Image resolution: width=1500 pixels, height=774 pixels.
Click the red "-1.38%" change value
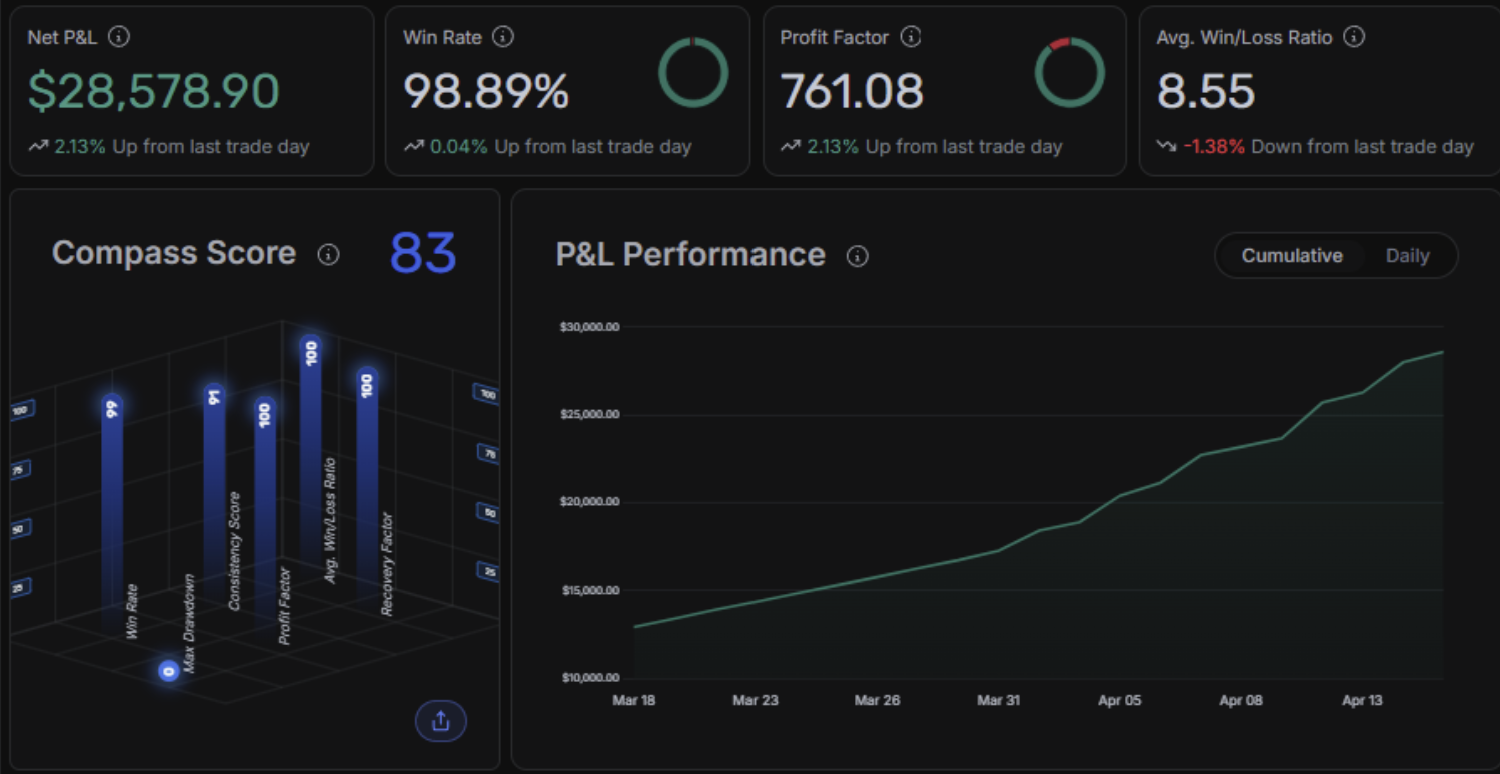[1215, 147]
